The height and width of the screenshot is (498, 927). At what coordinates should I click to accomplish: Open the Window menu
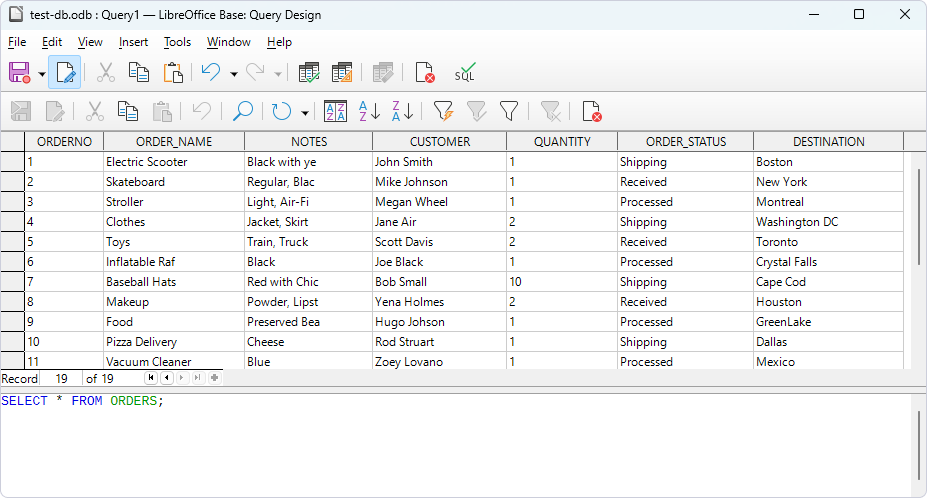point(229,42)
